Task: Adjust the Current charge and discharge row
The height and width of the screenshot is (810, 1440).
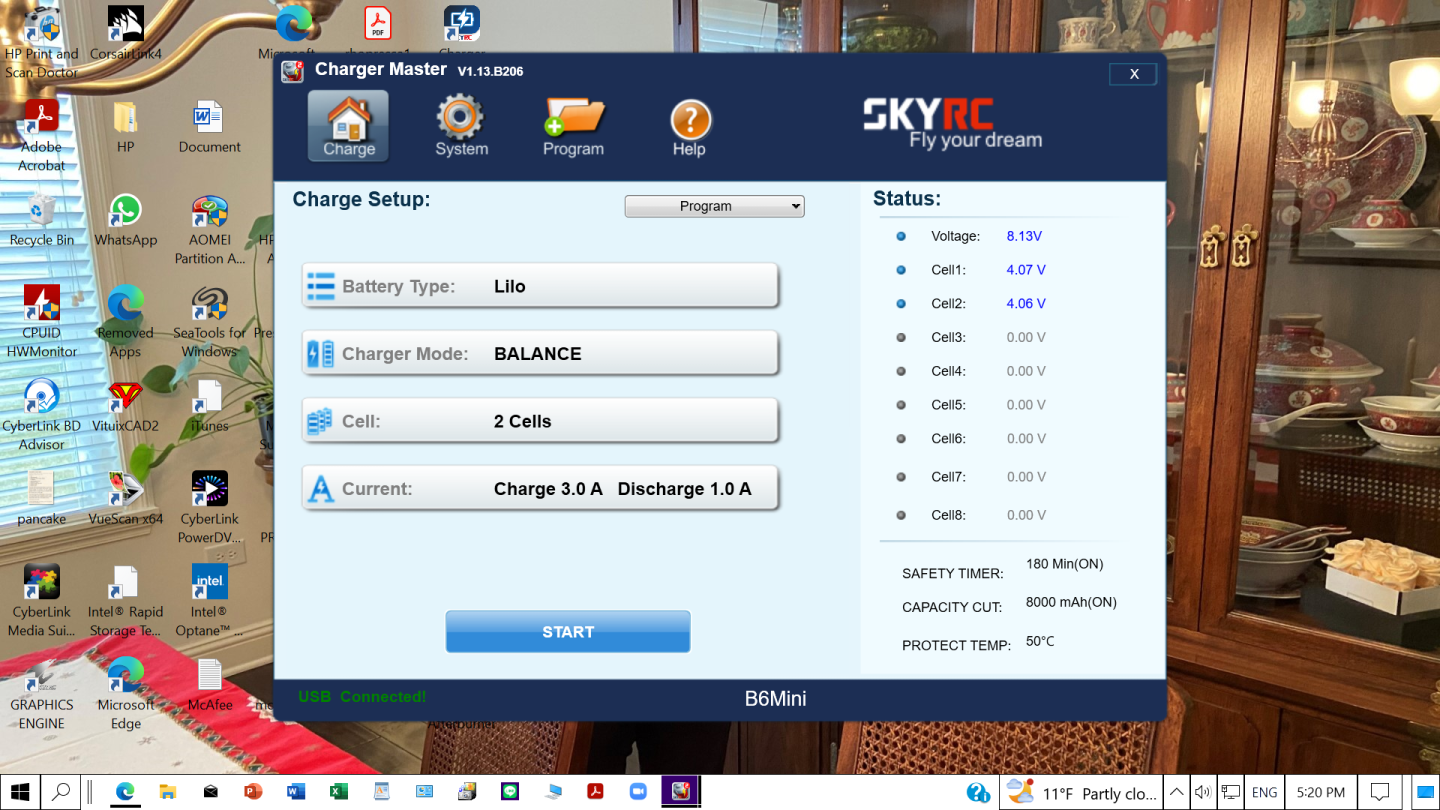Action: [x=540, y=489]
